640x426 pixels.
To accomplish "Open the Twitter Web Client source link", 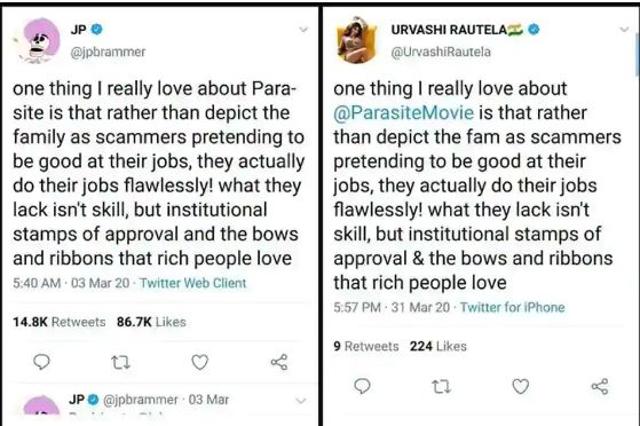I will point(193,283).
